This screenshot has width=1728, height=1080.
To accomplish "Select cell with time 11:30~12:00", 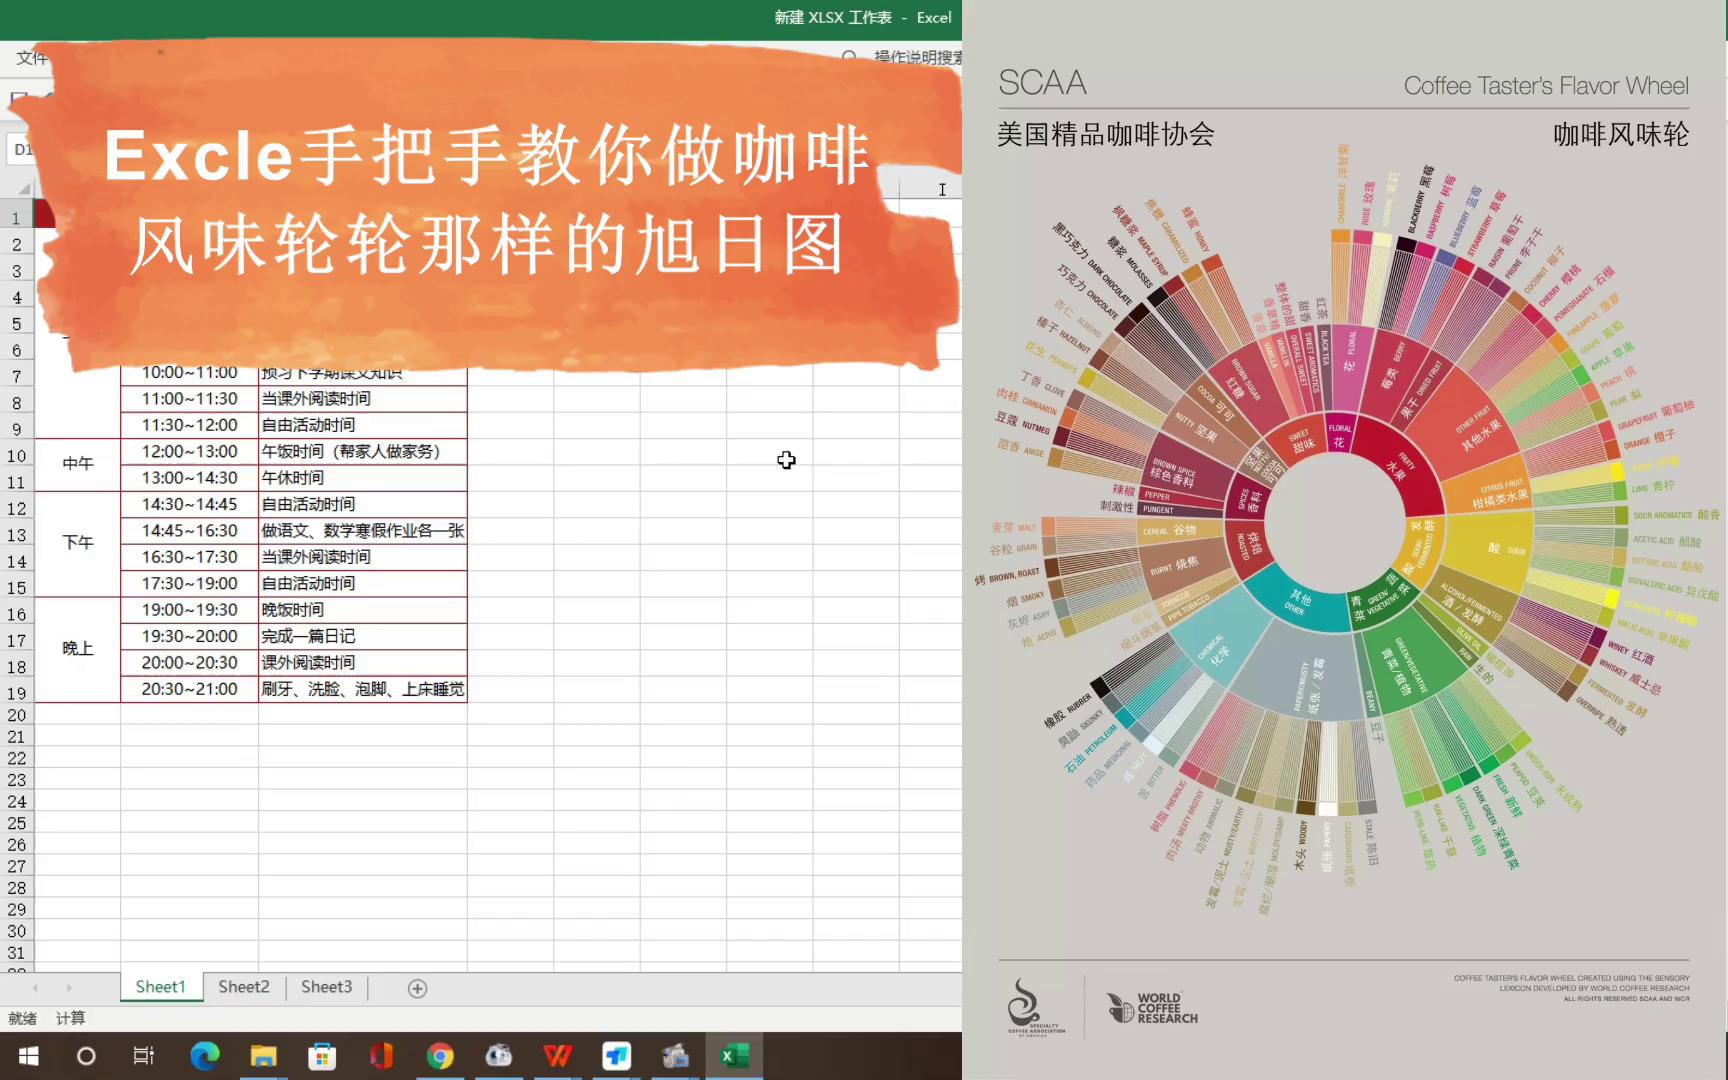I will tap(189, 425).
